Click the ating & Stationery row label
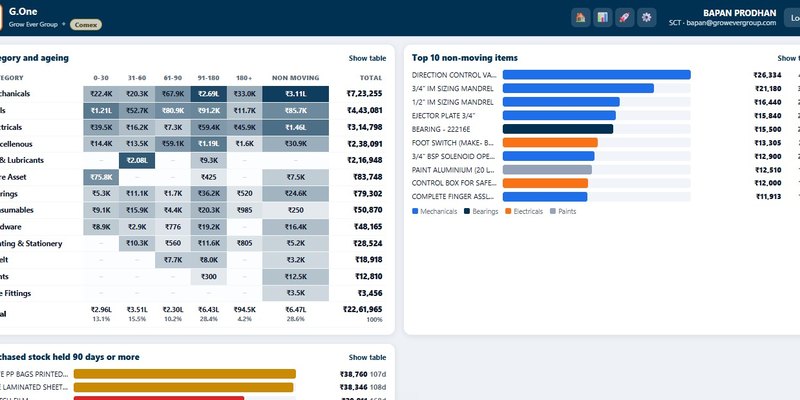Screen dimensions: 800x400 point(31,243)
